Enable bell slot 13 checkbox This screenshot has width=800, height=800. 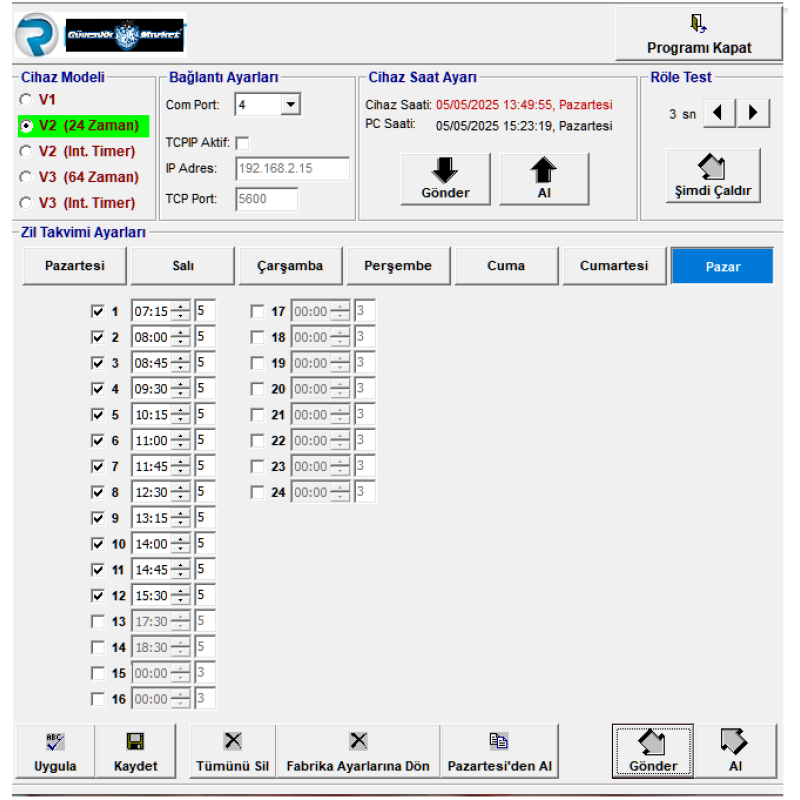coord(98,621)
